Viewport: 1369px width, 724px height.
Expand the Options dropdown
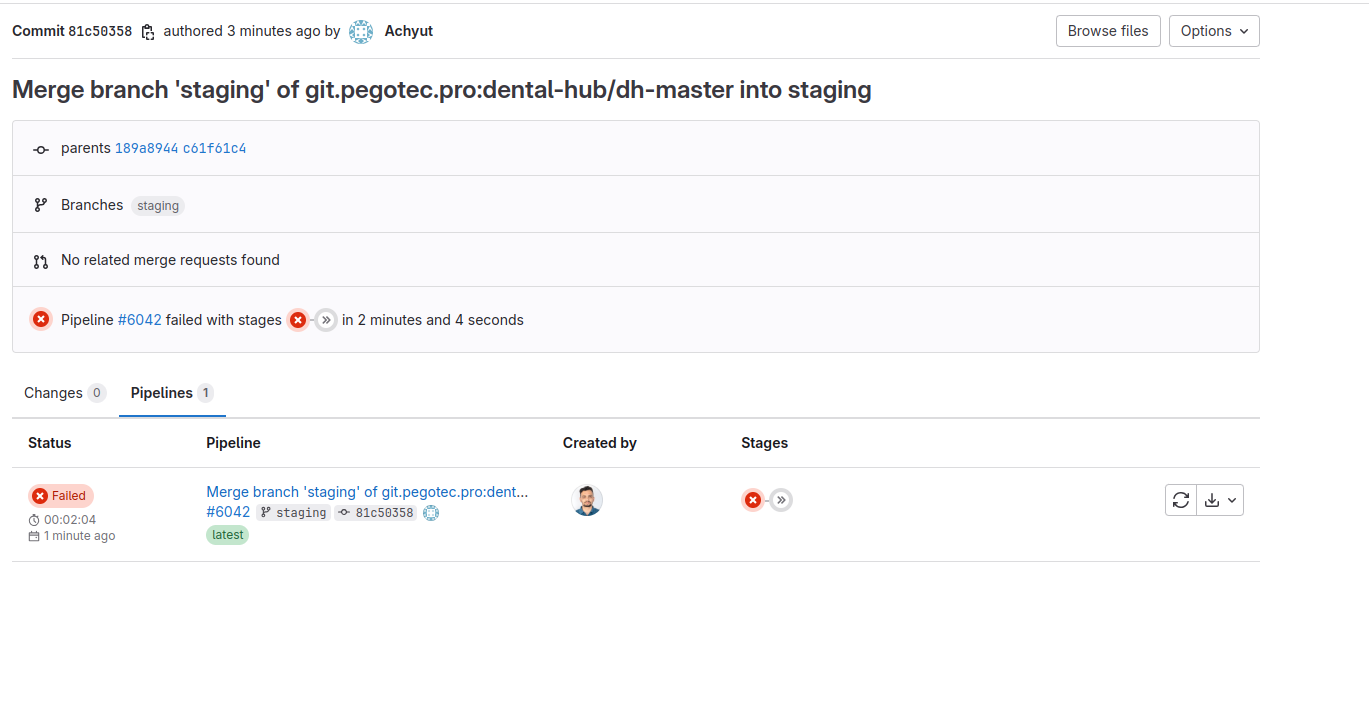click(1214, 31)
